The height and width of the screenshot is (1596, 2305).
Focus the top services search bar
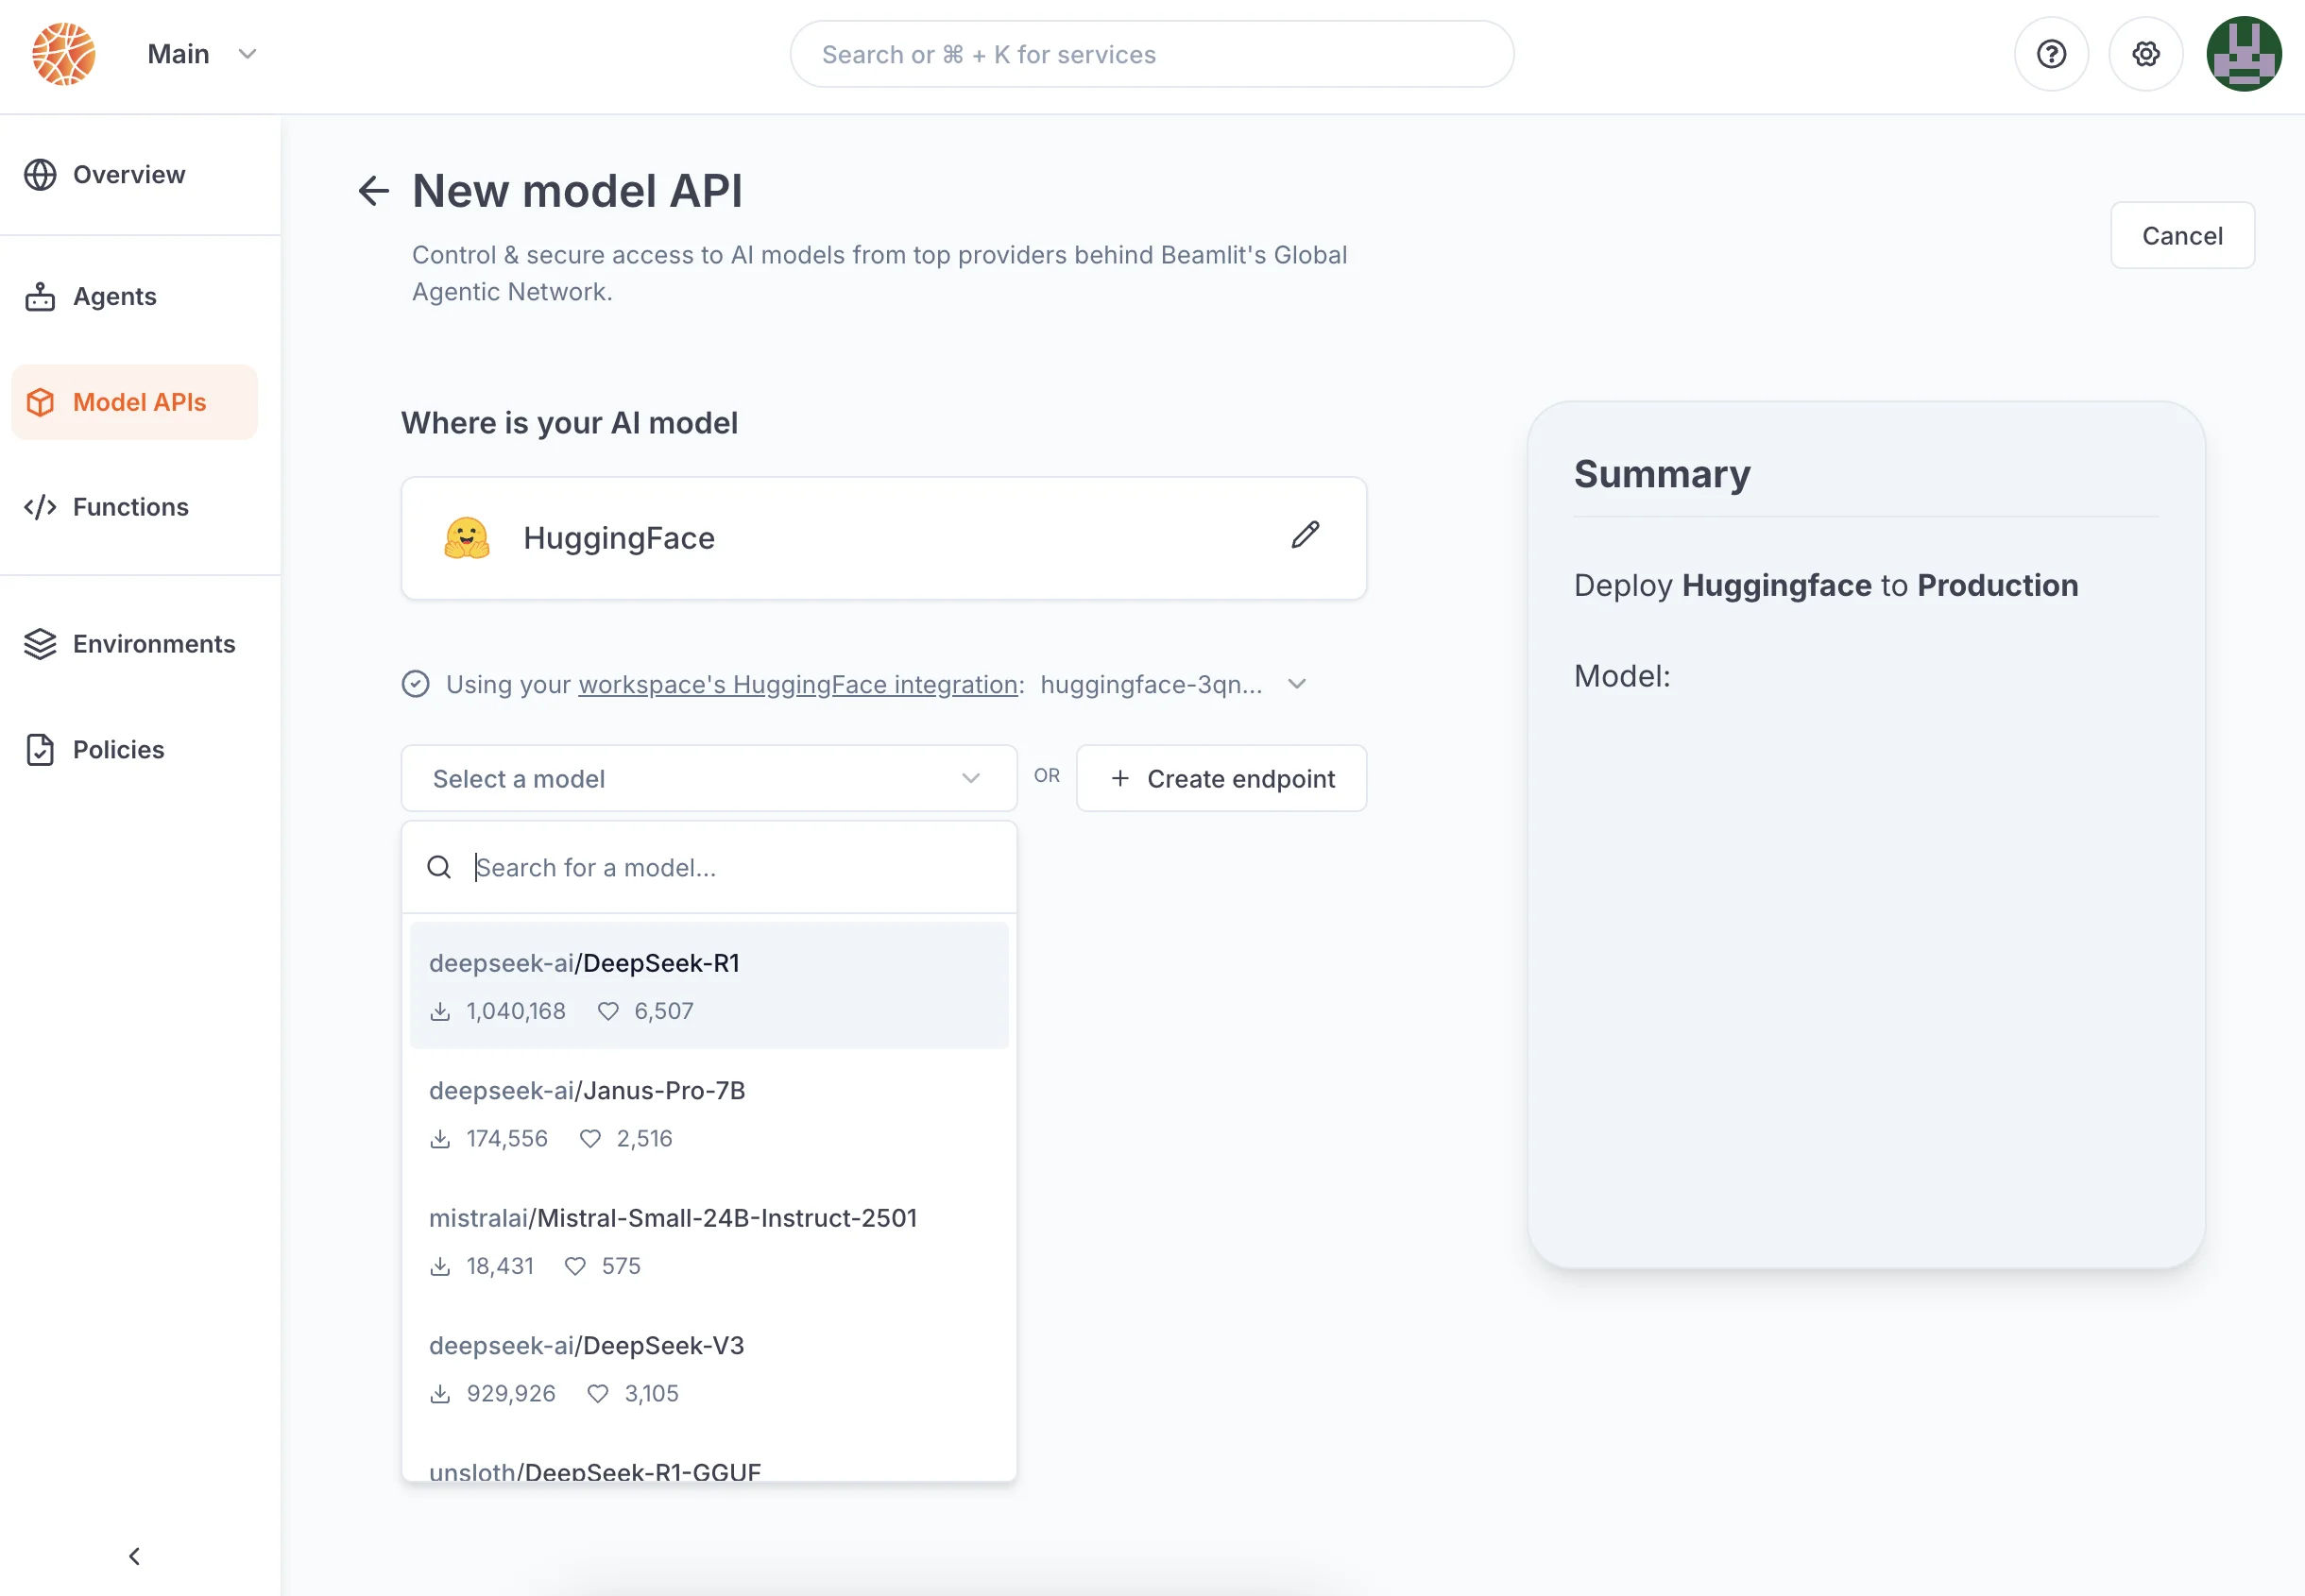[x=1151, y=54]
